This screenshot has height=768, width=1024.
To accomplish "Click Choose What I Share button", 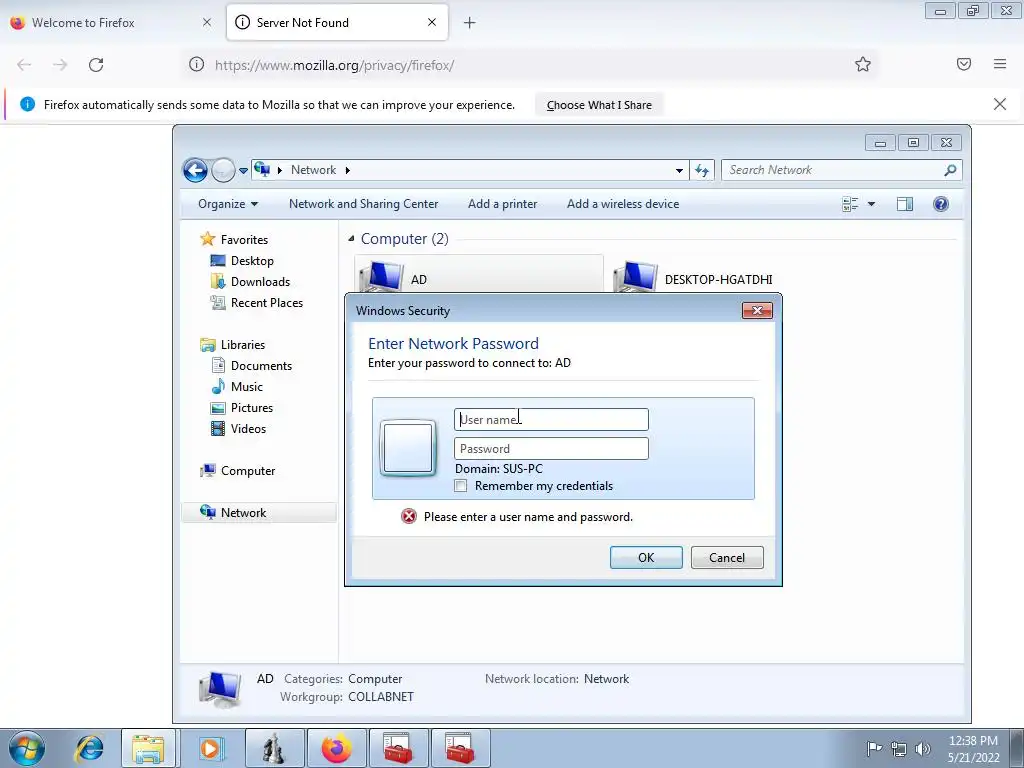I will coord(599,105).
